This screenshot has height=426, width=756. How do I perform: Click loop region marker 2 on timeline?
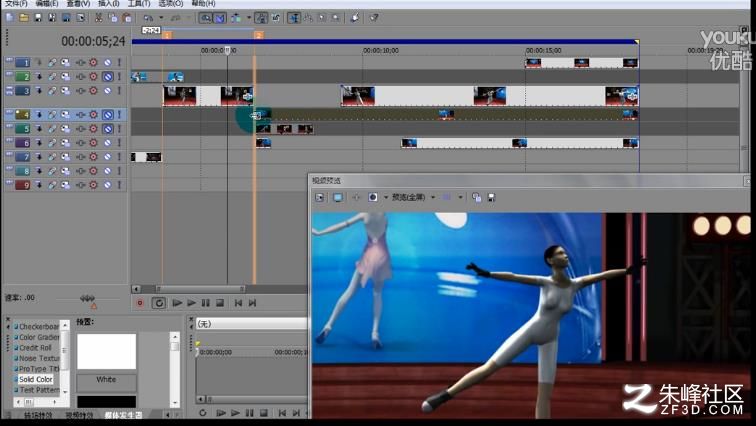click(259, 35)
